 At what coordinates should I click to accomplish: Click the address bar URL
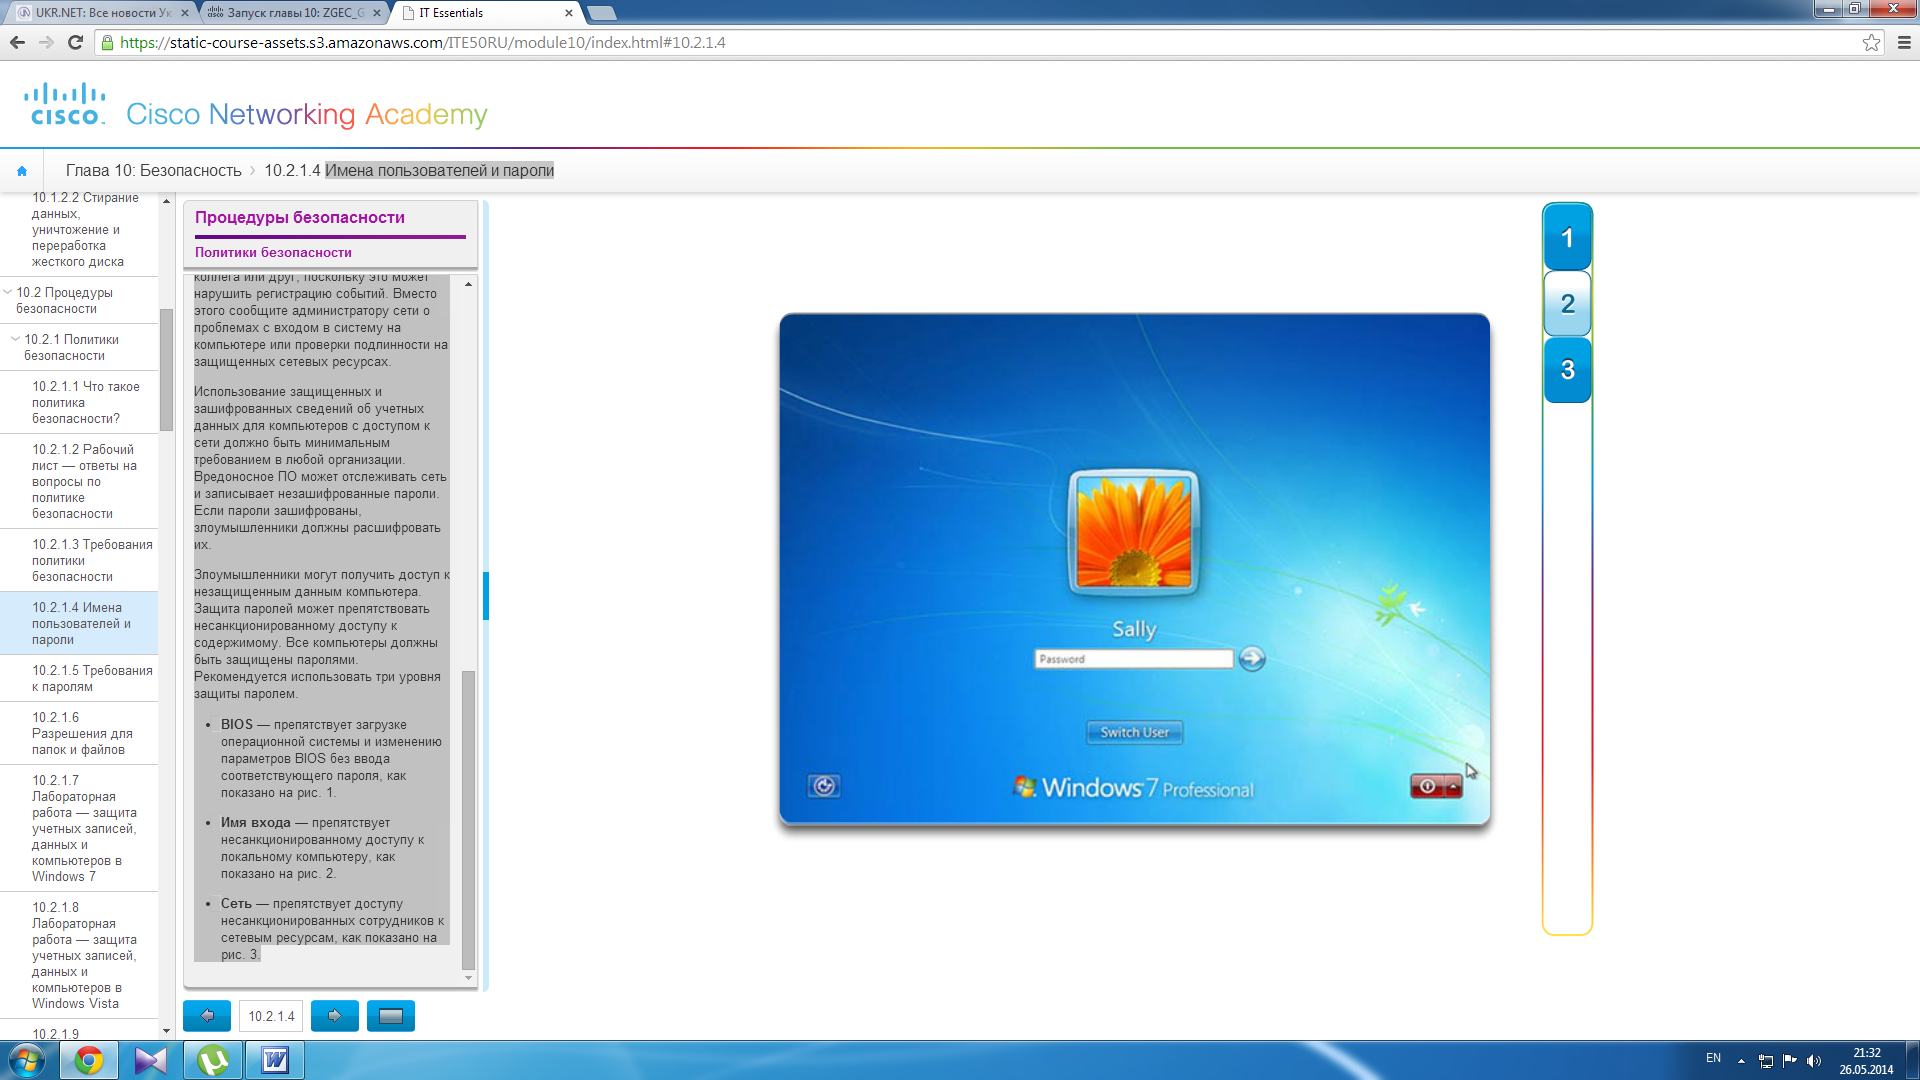pyautogui.click(x=422, y=42)
